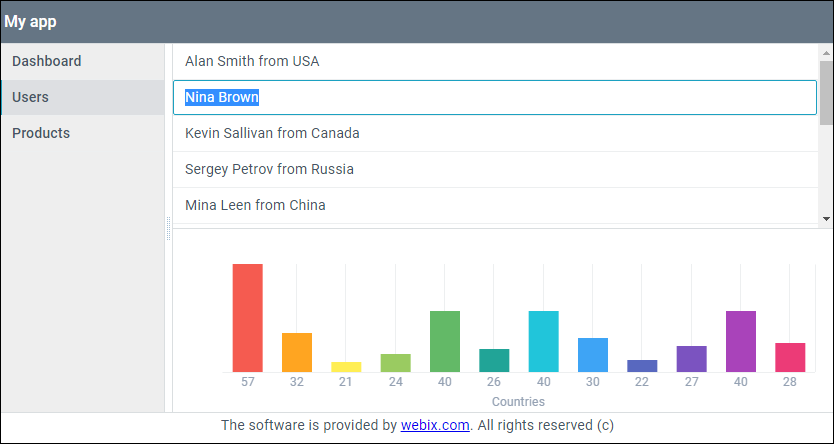Screen dimensions: 834x444
Task: Open the webix.com link
Action: tap(435, 425)
